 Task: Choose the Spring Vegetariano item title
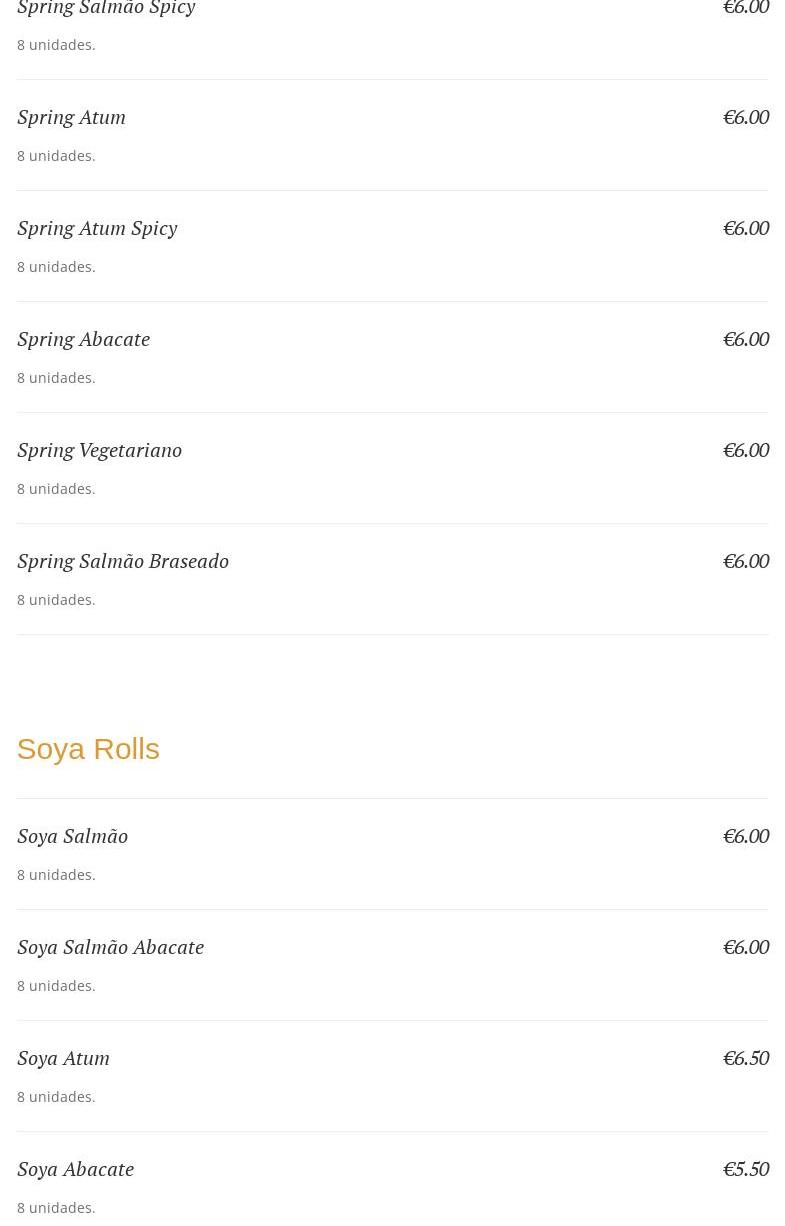coord(99,450)
